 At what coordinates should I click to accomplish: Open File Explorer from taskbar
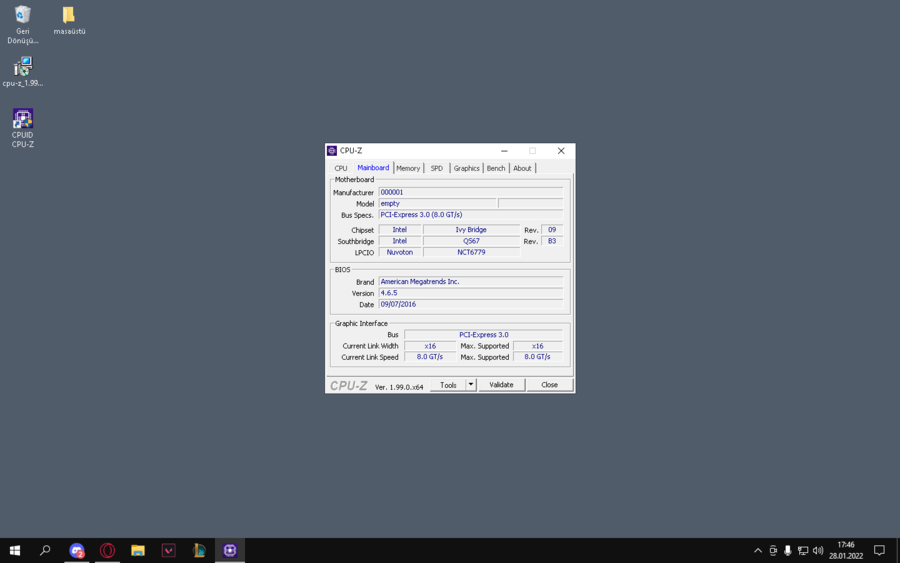tap(138, 550)
